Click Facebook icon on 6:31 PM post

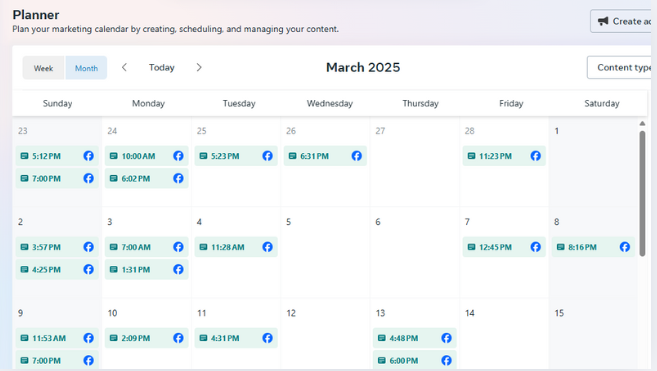(357, 156)
